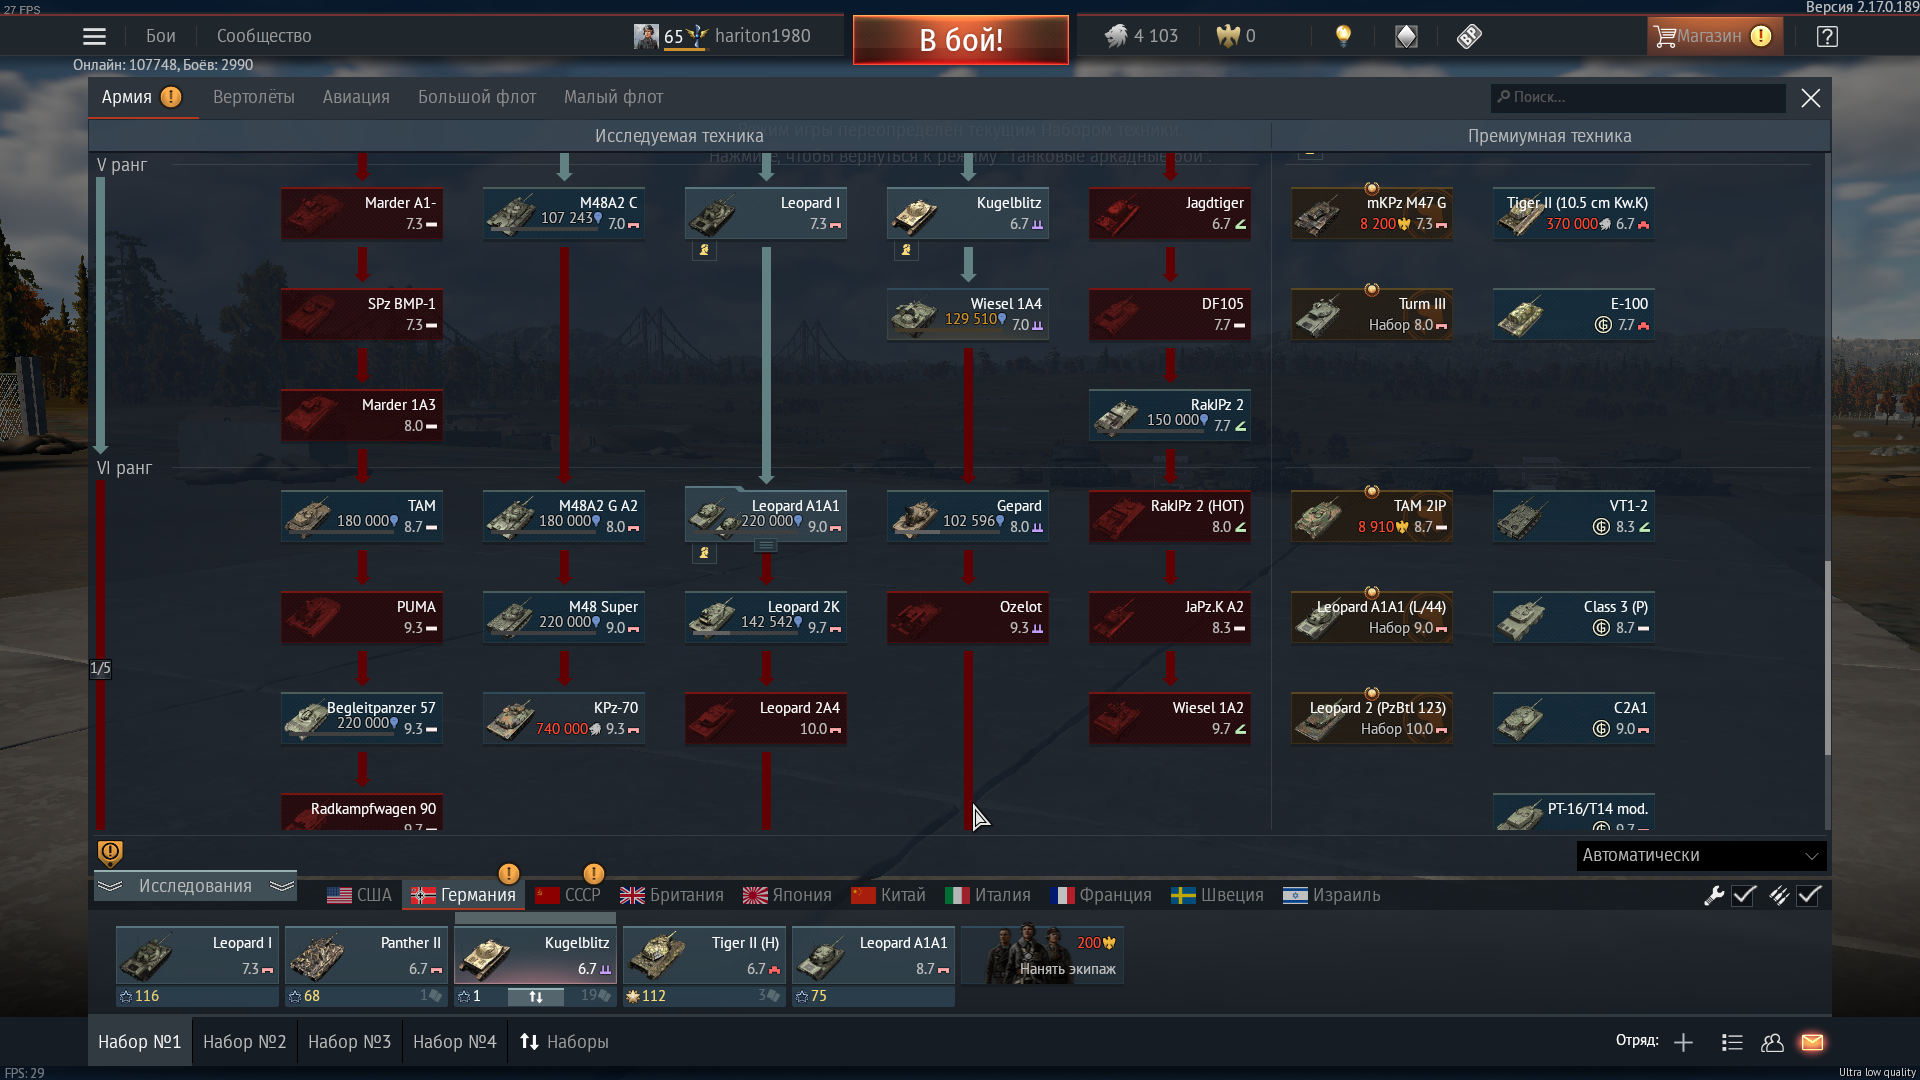Select the KPz-70 tank in the tree
This screenshot has height=1080, width=1920.
pos(564,719)
